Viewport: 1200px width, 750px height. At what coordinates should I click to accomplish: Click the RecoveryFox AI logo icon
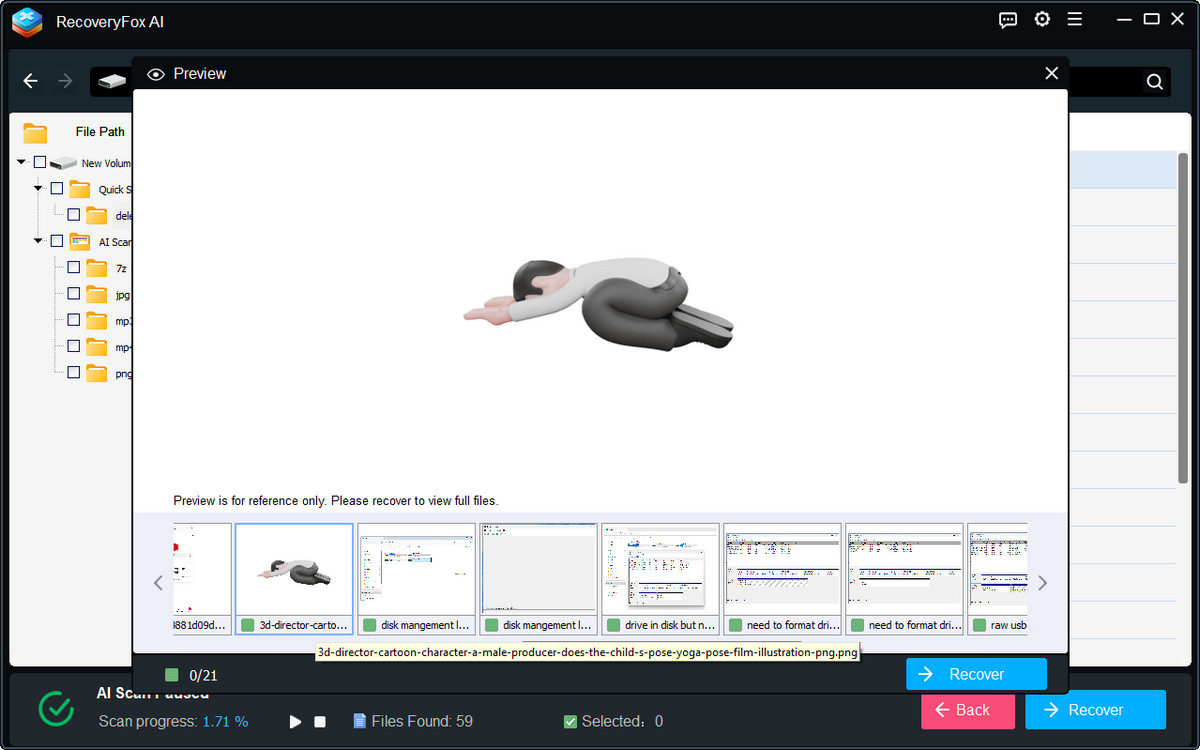click(27, 21)
